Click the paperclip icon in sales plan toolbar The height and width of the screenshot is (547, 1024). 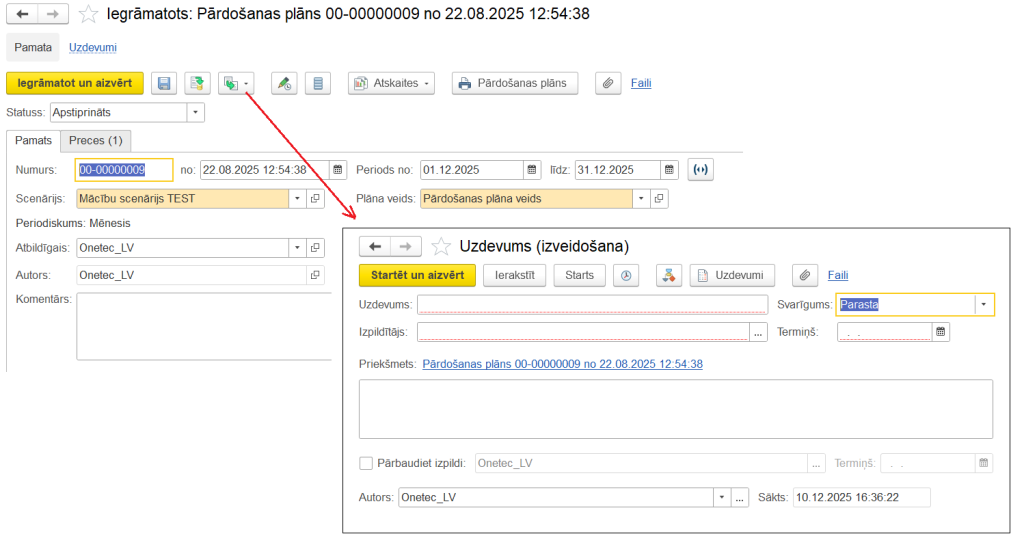tap(607, 84)
